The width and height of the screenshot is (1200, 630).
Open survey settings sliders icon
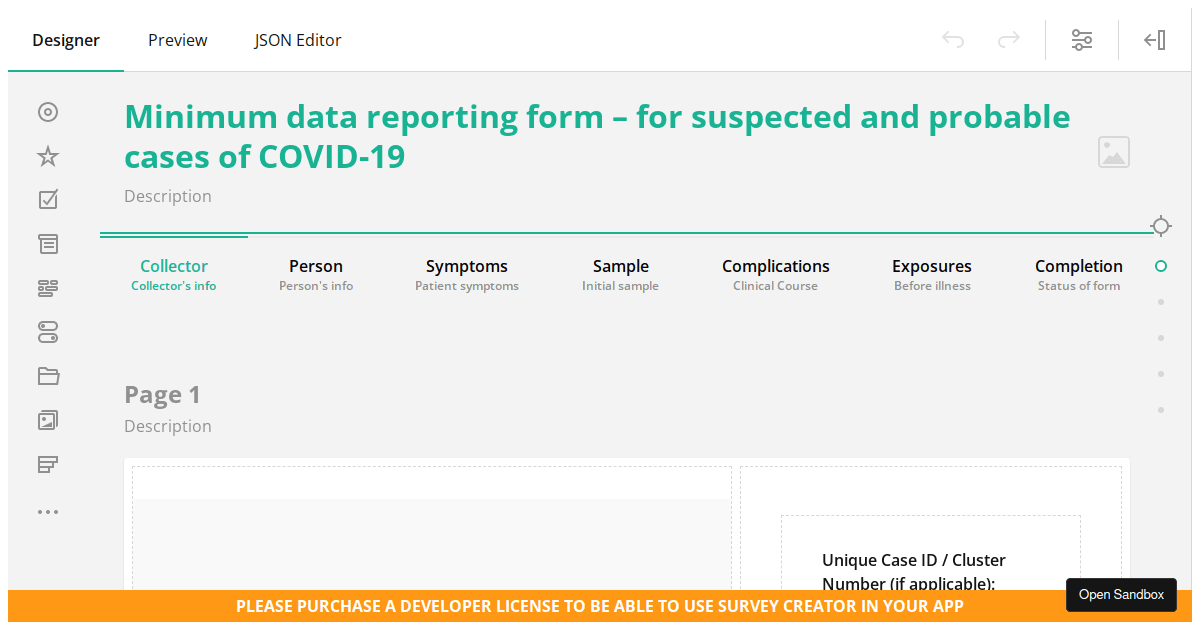(x=1082, y=40)
